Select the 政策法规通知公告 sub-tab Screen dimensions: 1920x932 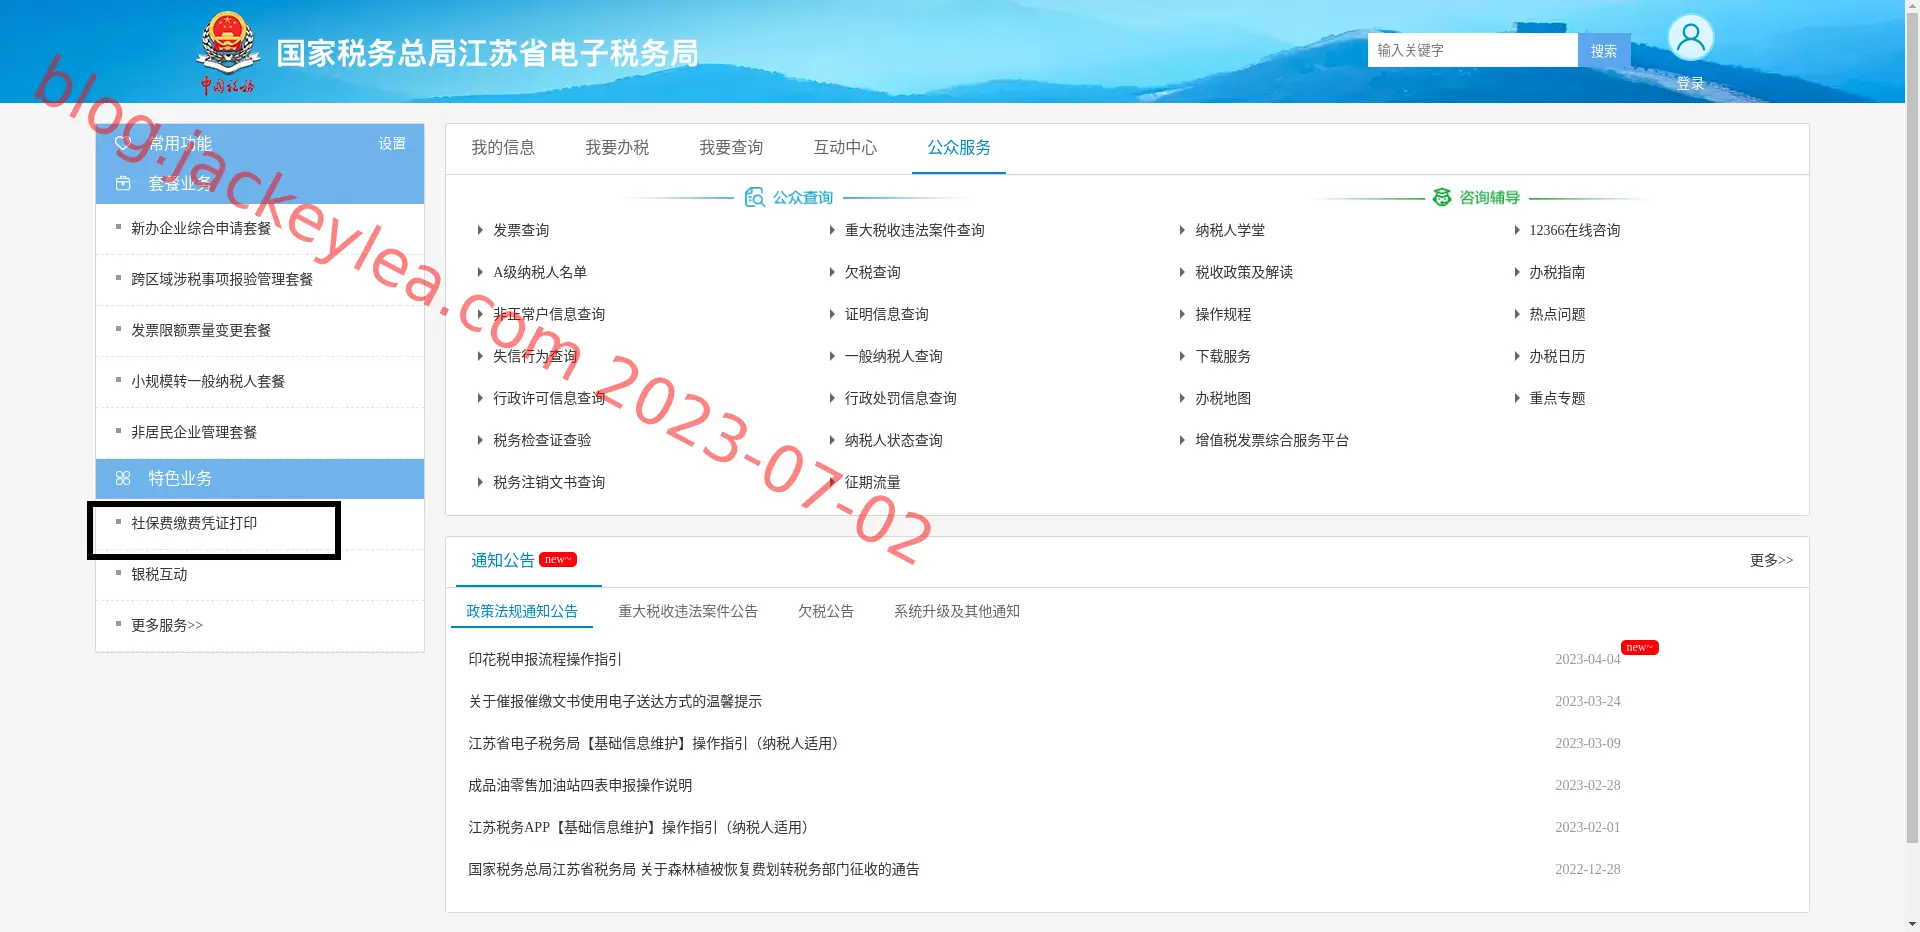(522, 611)
